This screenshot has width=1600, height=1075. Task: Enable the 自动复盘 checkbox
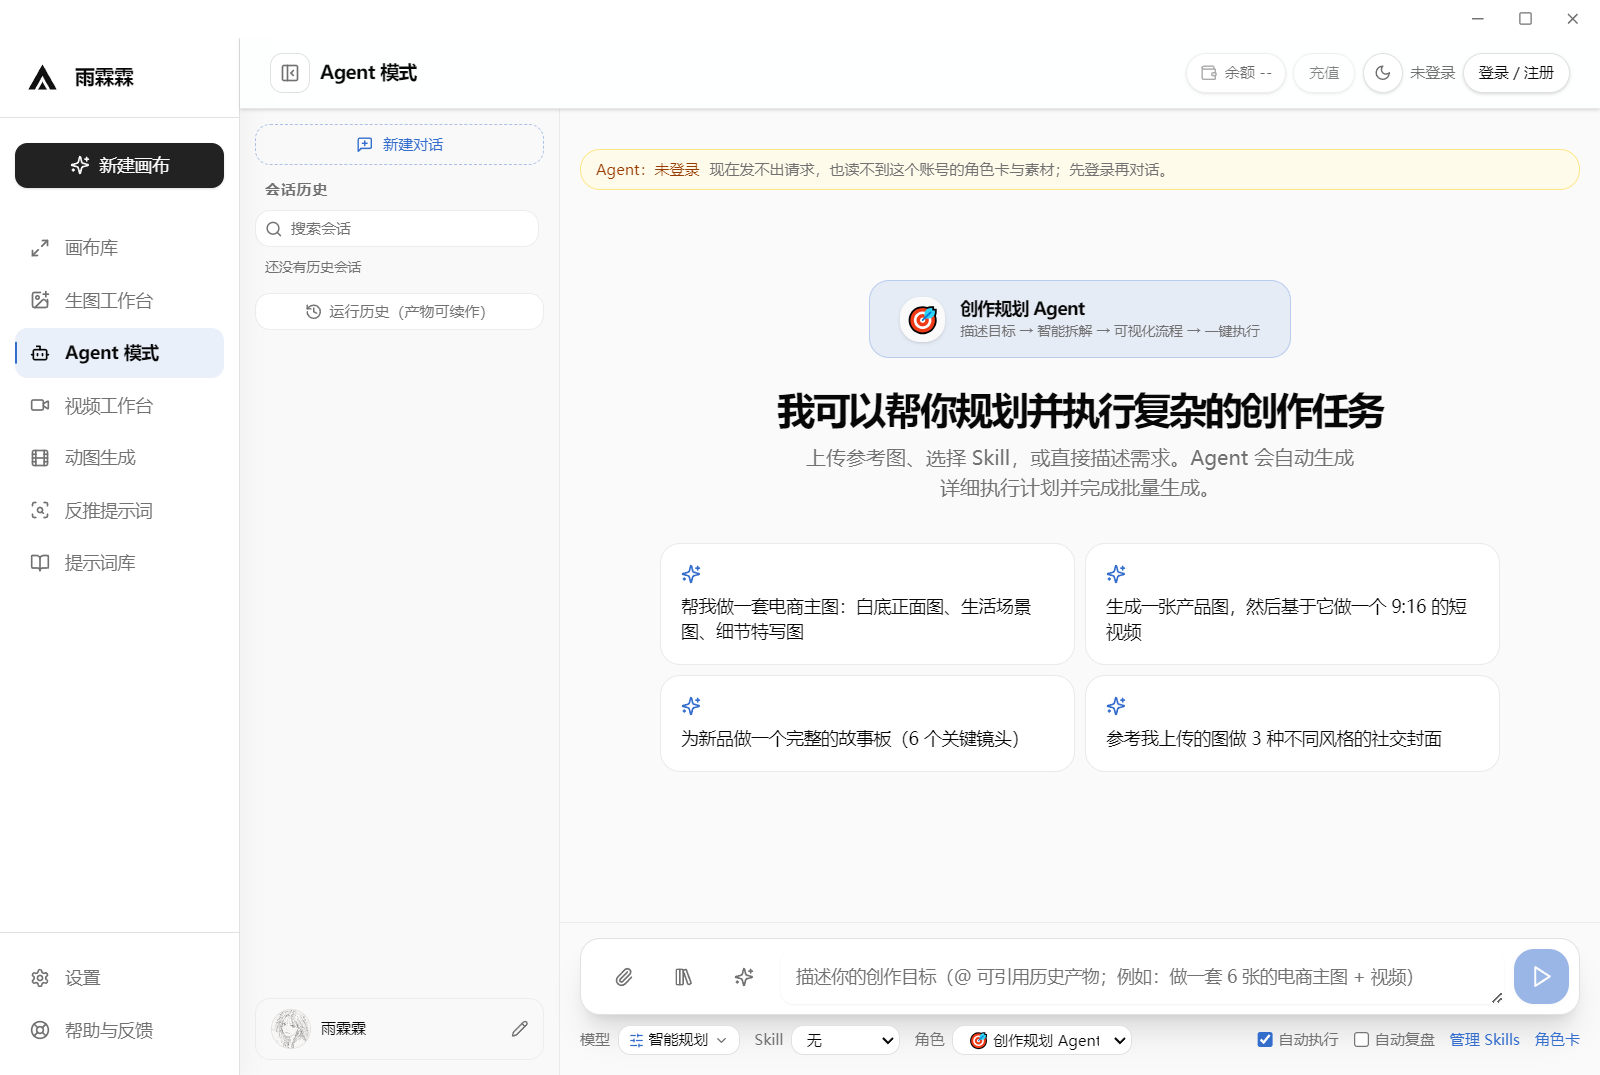click(x=1361, y=1040)
